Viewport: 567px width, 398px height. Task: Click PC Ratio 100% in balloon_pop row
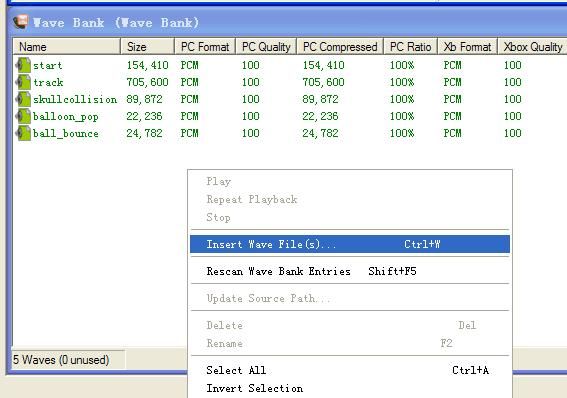pyautogui.click(x=402, y=116)
